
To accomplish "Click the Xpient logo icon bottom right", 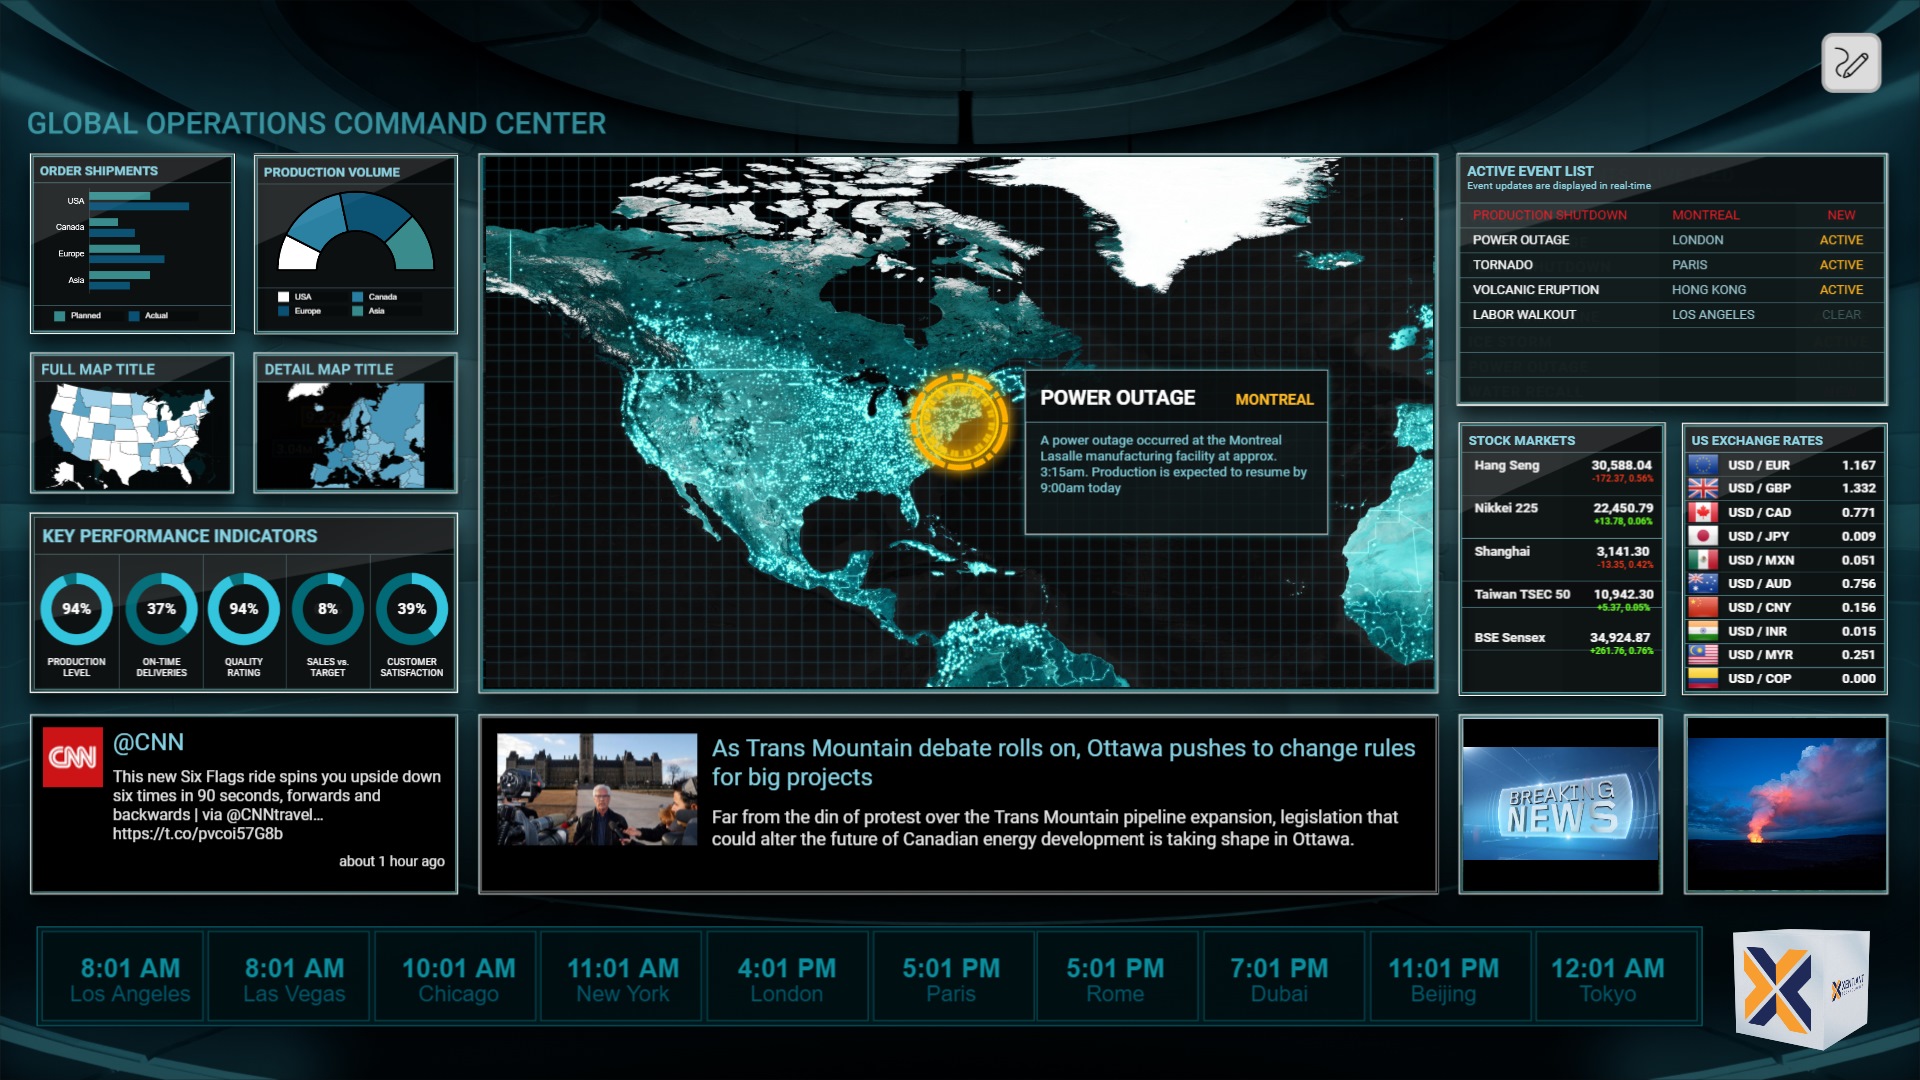I will (x=1813, y=996).
